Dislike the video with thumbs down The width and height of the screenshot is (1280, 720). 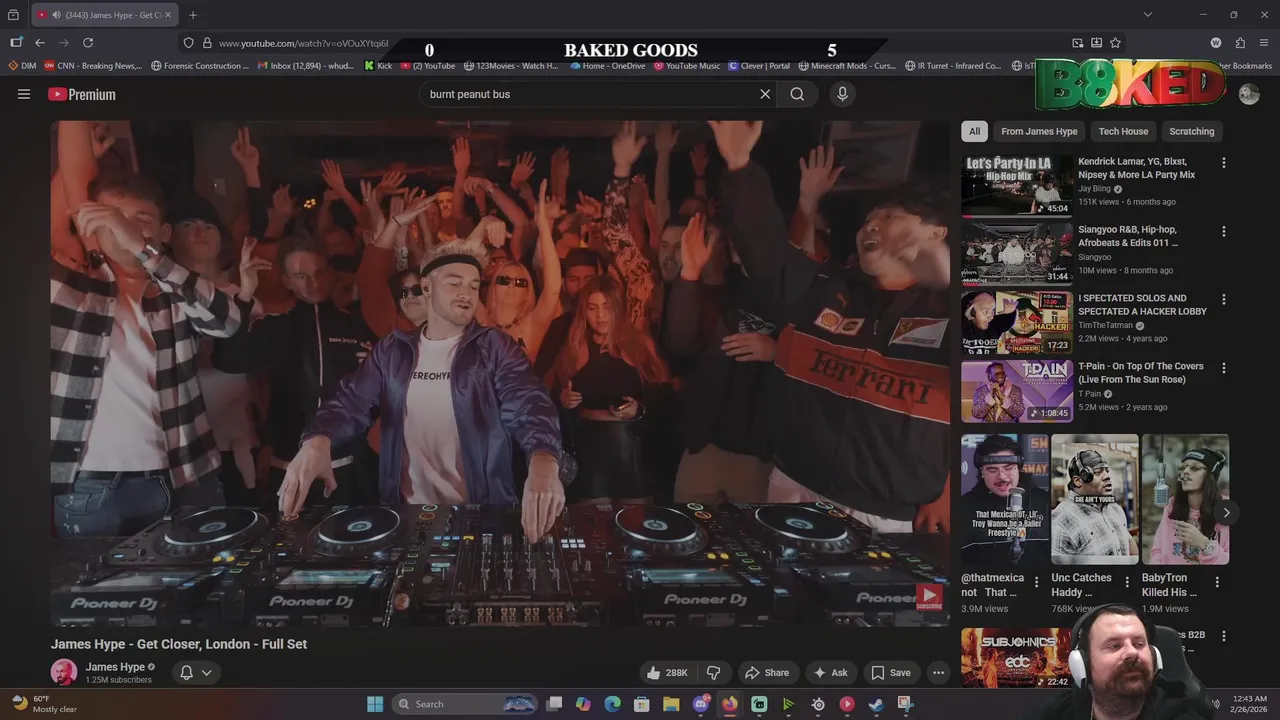pos(713,673)
